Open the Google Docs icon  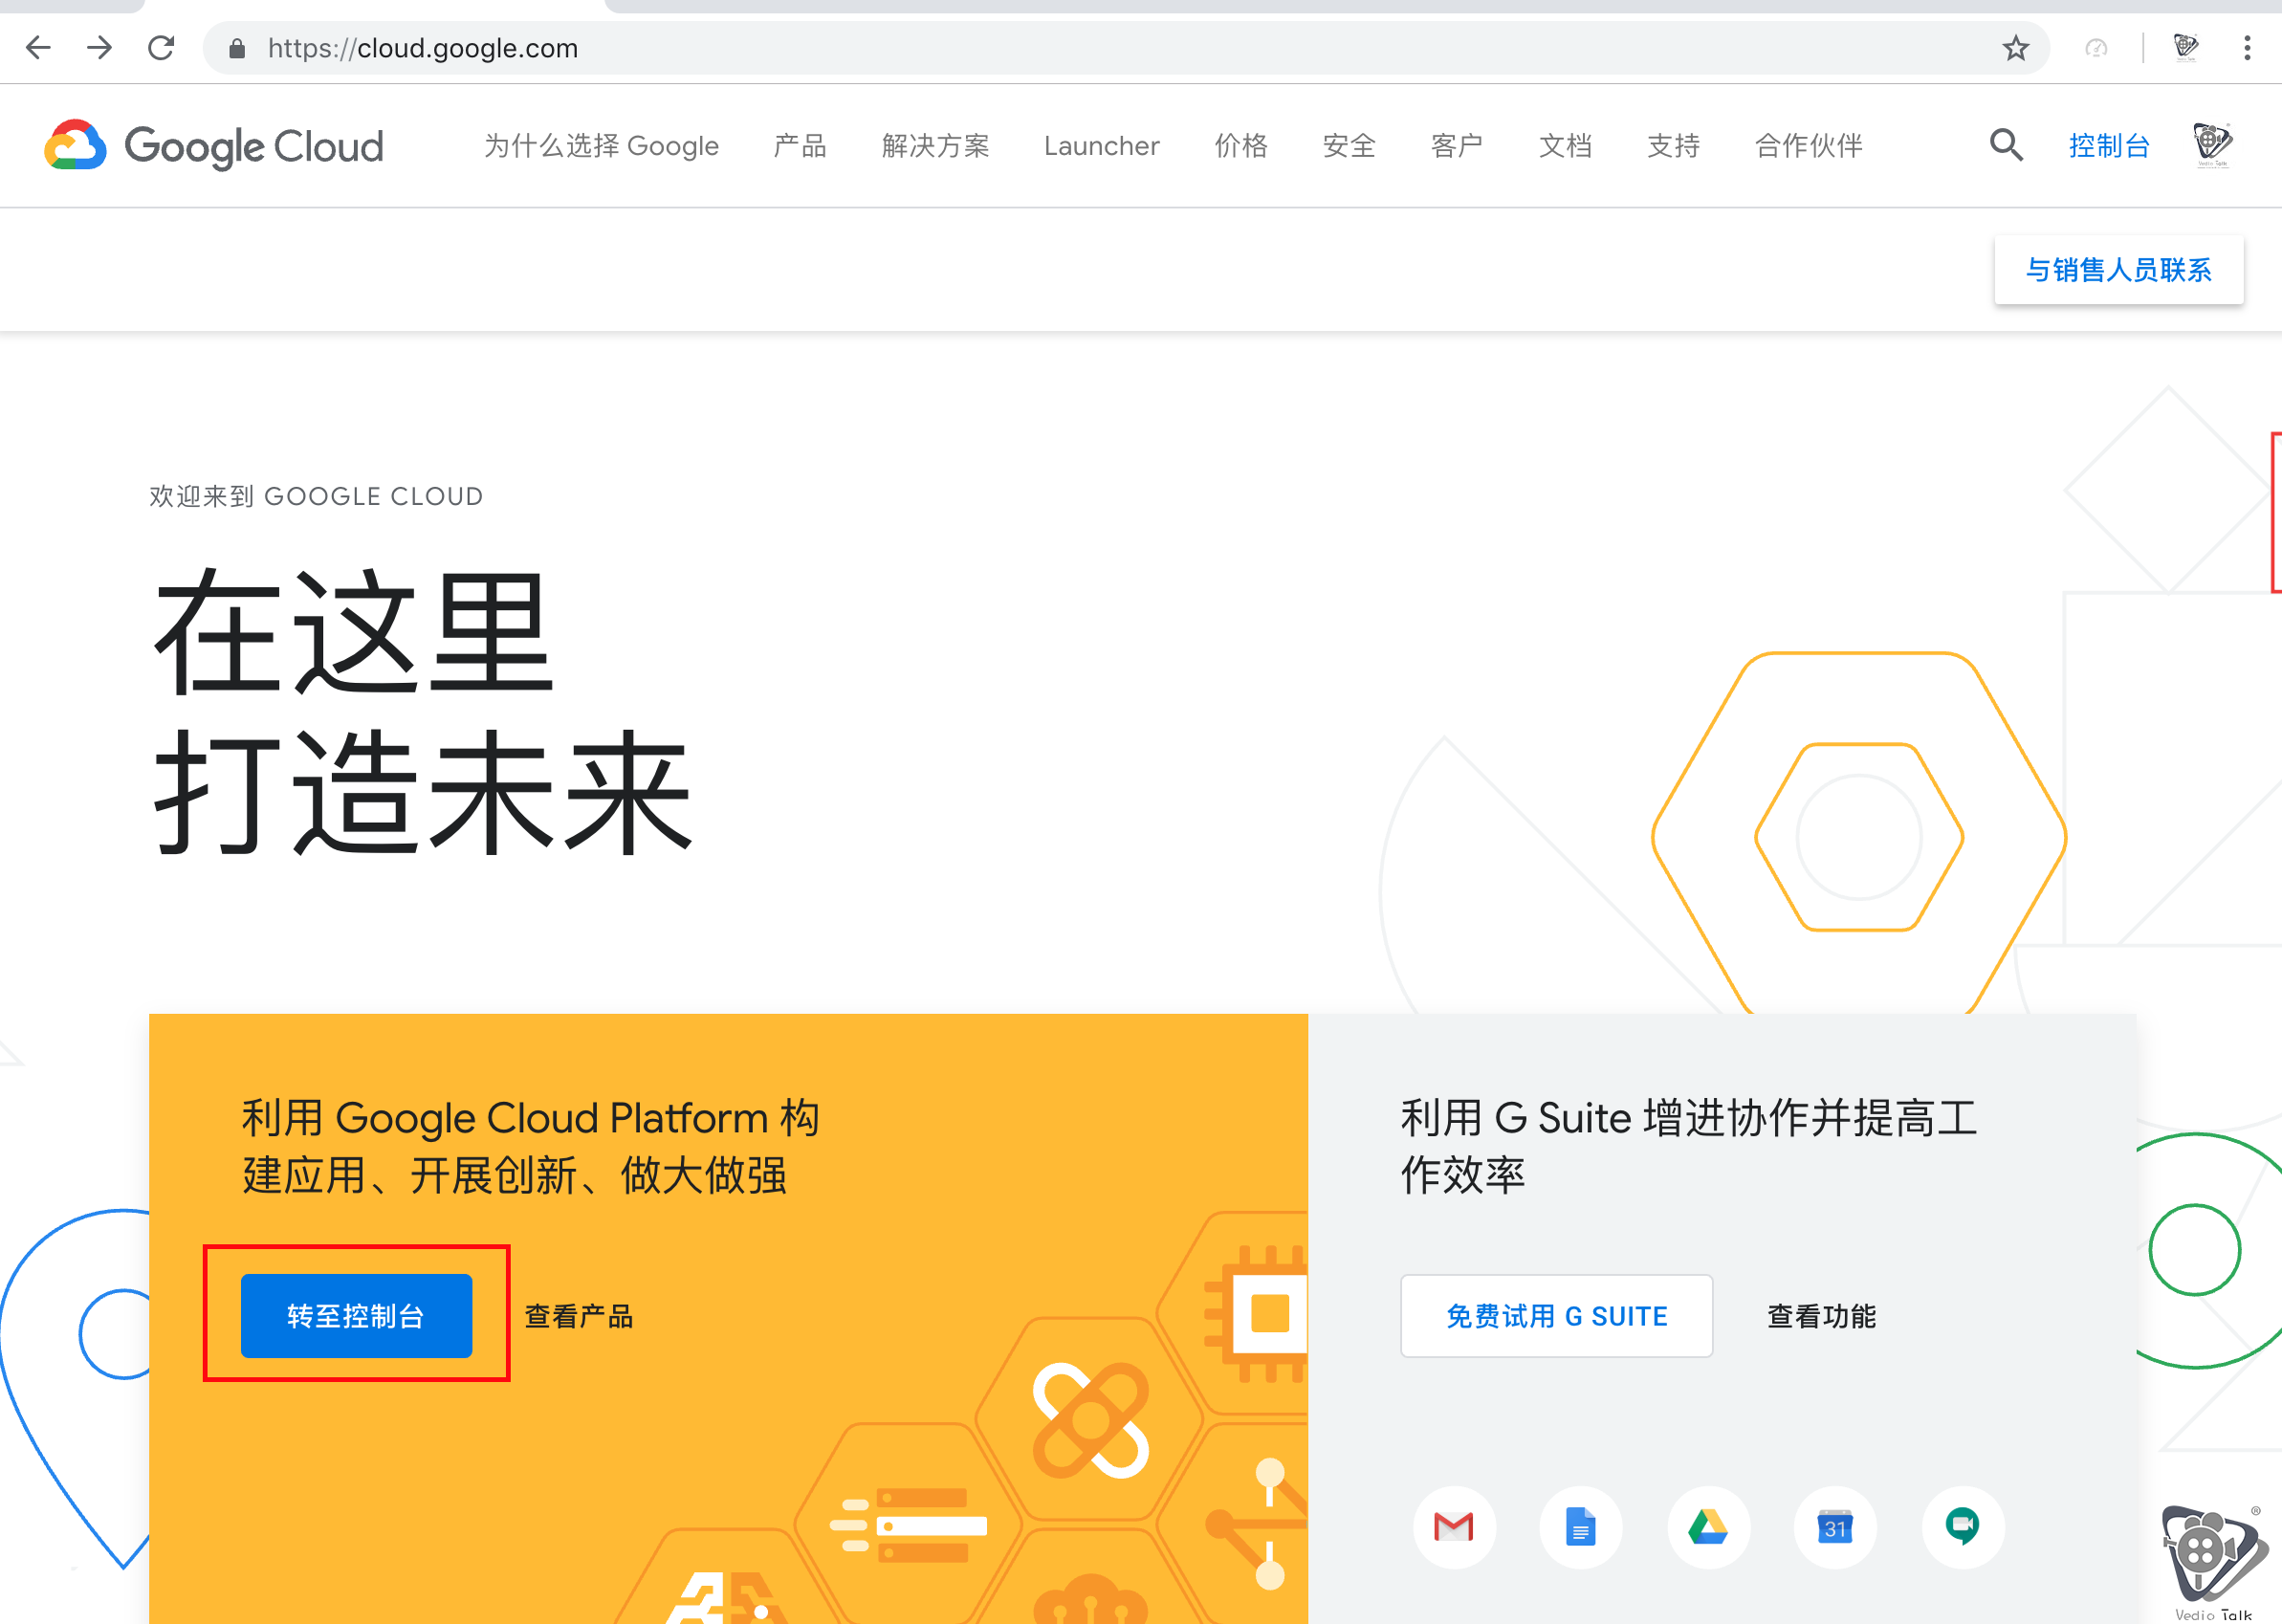(1580, 1527)
